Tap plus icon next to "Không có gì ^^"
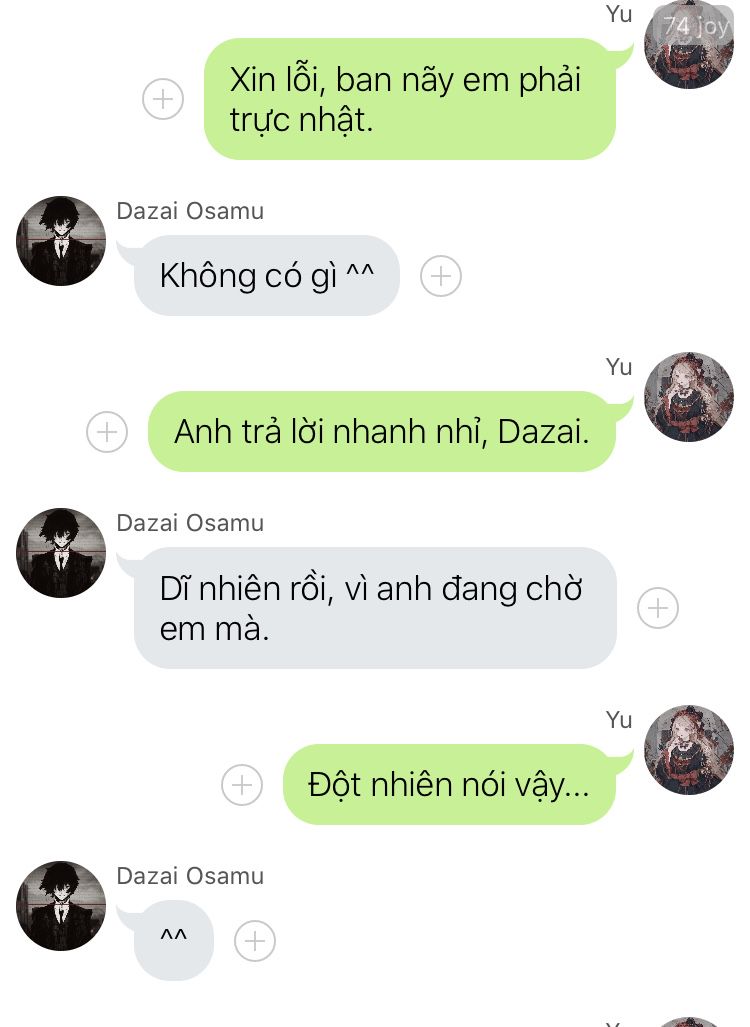Viewport: 750px width, 1027px height. [441, 276]
